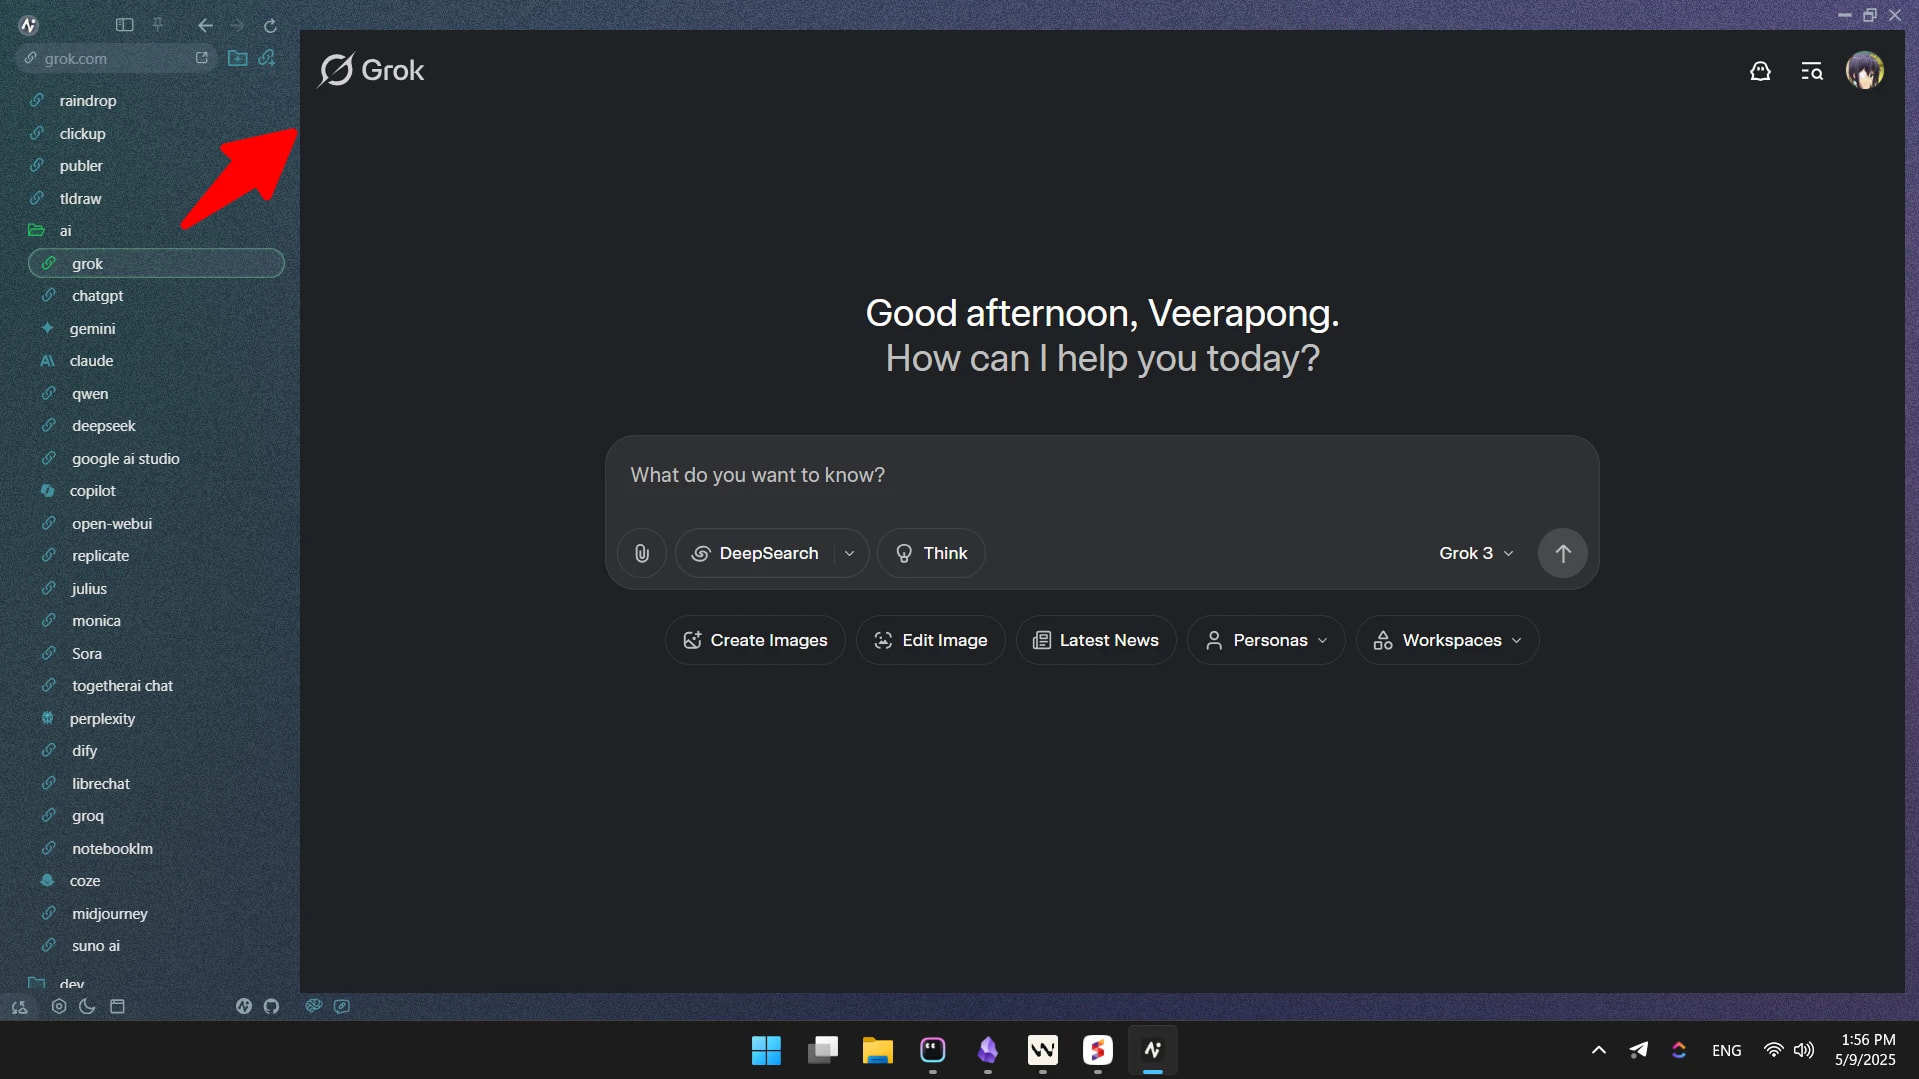The height and width of the screenshot is (1079, 1919).
Task: Click the Latest News button
Action: point(1096,641)
